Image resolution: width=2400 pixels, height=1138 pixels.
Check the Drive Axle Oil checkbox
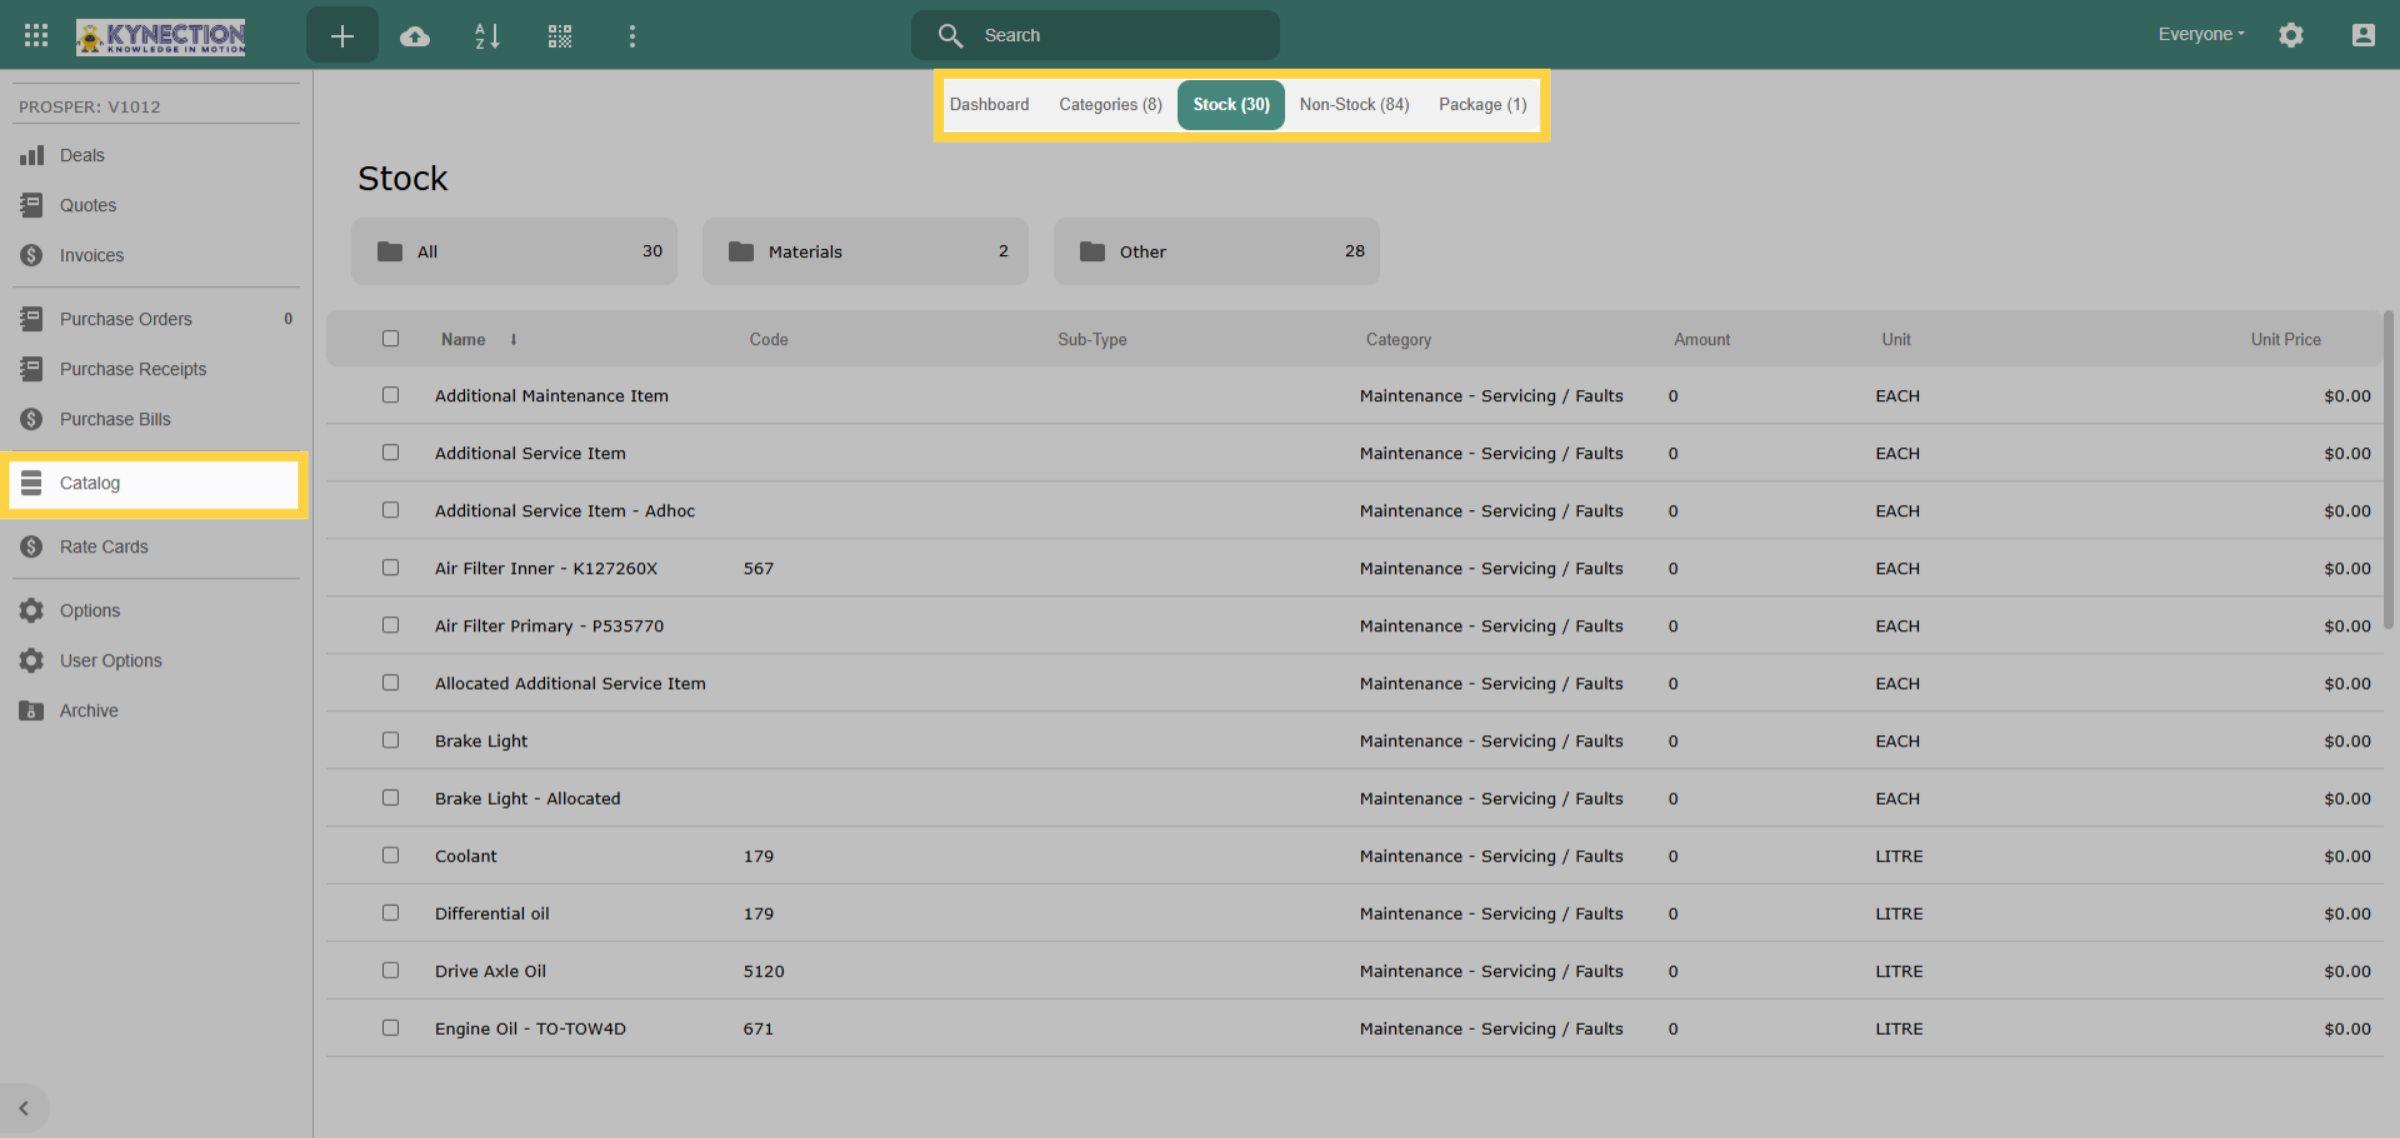coord(390,970)
